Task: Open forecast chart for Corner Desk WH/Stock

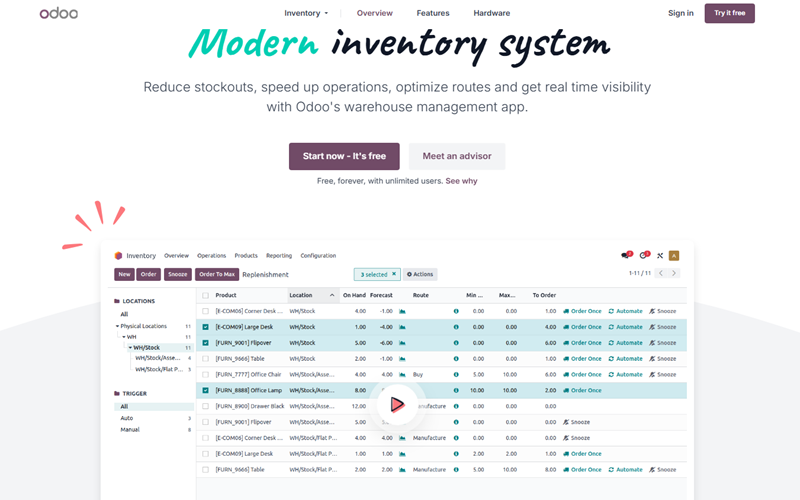Action: tap(402, 311)
